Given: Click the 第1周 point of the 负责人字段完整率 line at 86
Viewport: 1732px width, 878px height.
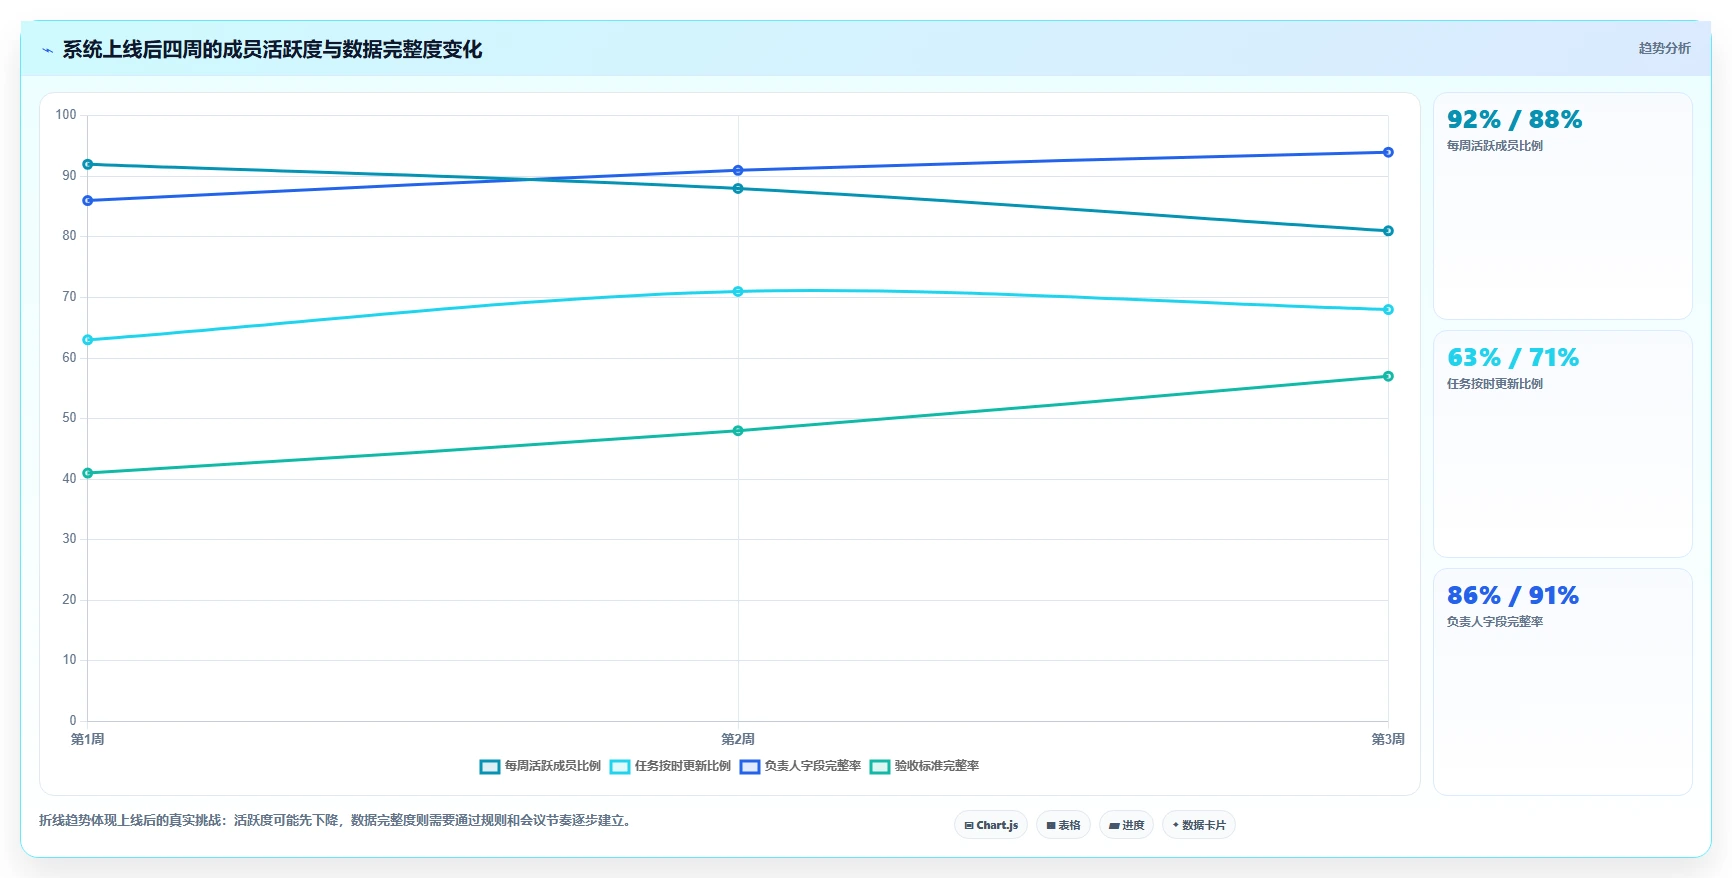Looking at the screenshot, I should click(88, 201).
